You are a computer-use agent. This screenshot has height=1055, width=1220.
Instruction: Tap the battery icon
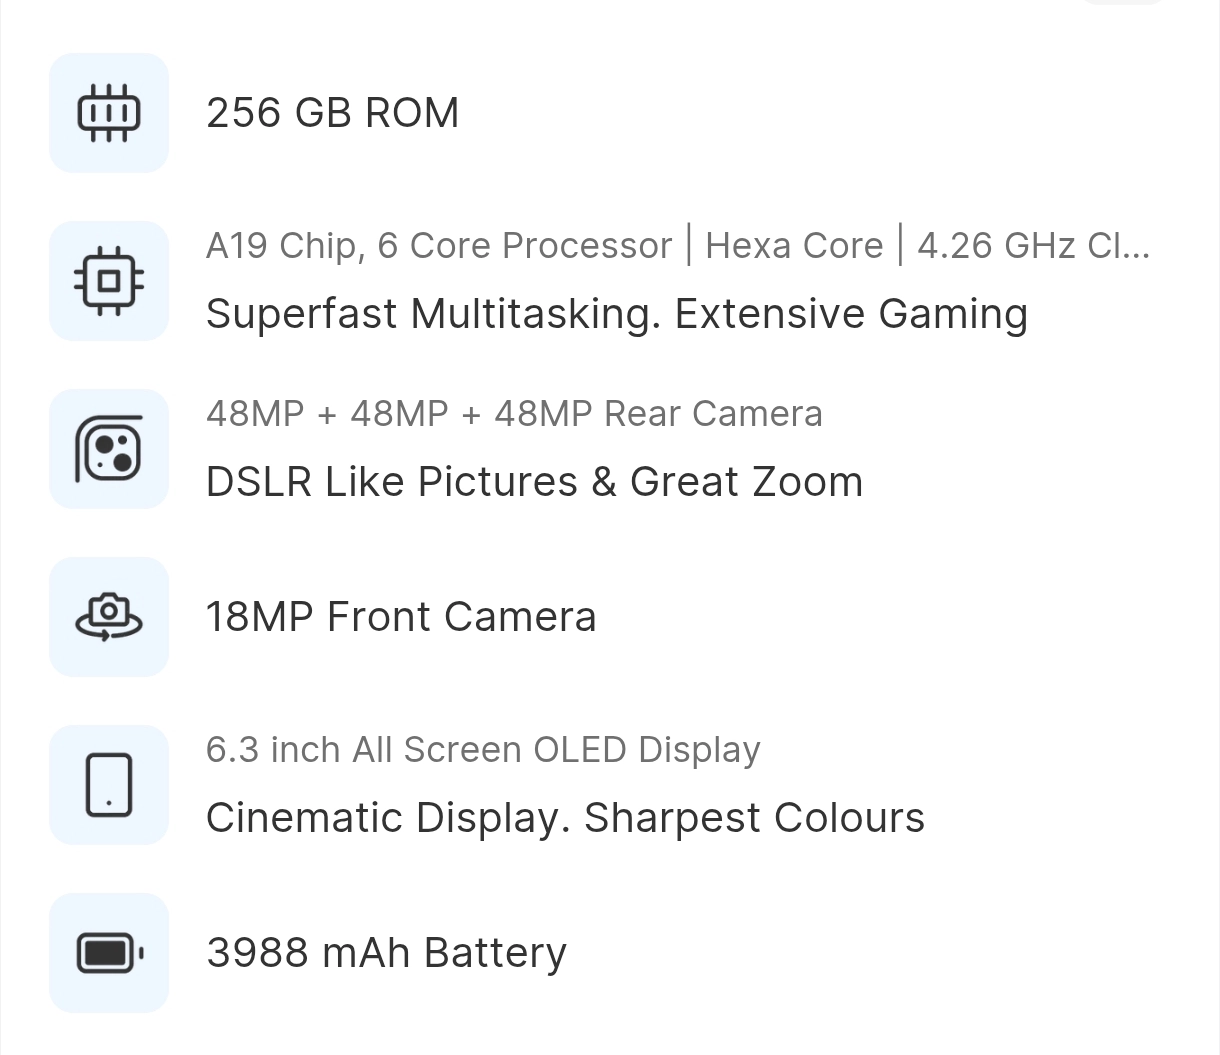109,953
